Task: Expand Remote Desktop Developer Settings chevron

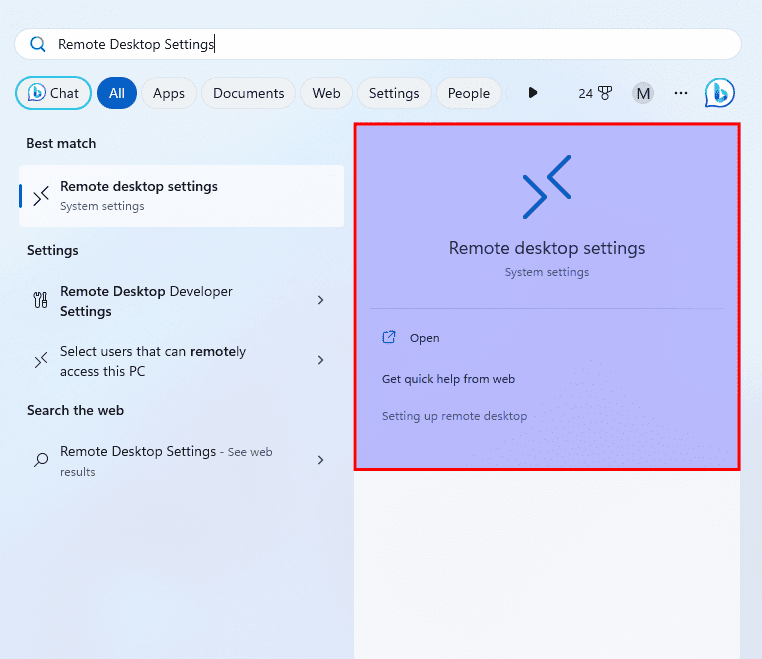Action: point(320,300)
